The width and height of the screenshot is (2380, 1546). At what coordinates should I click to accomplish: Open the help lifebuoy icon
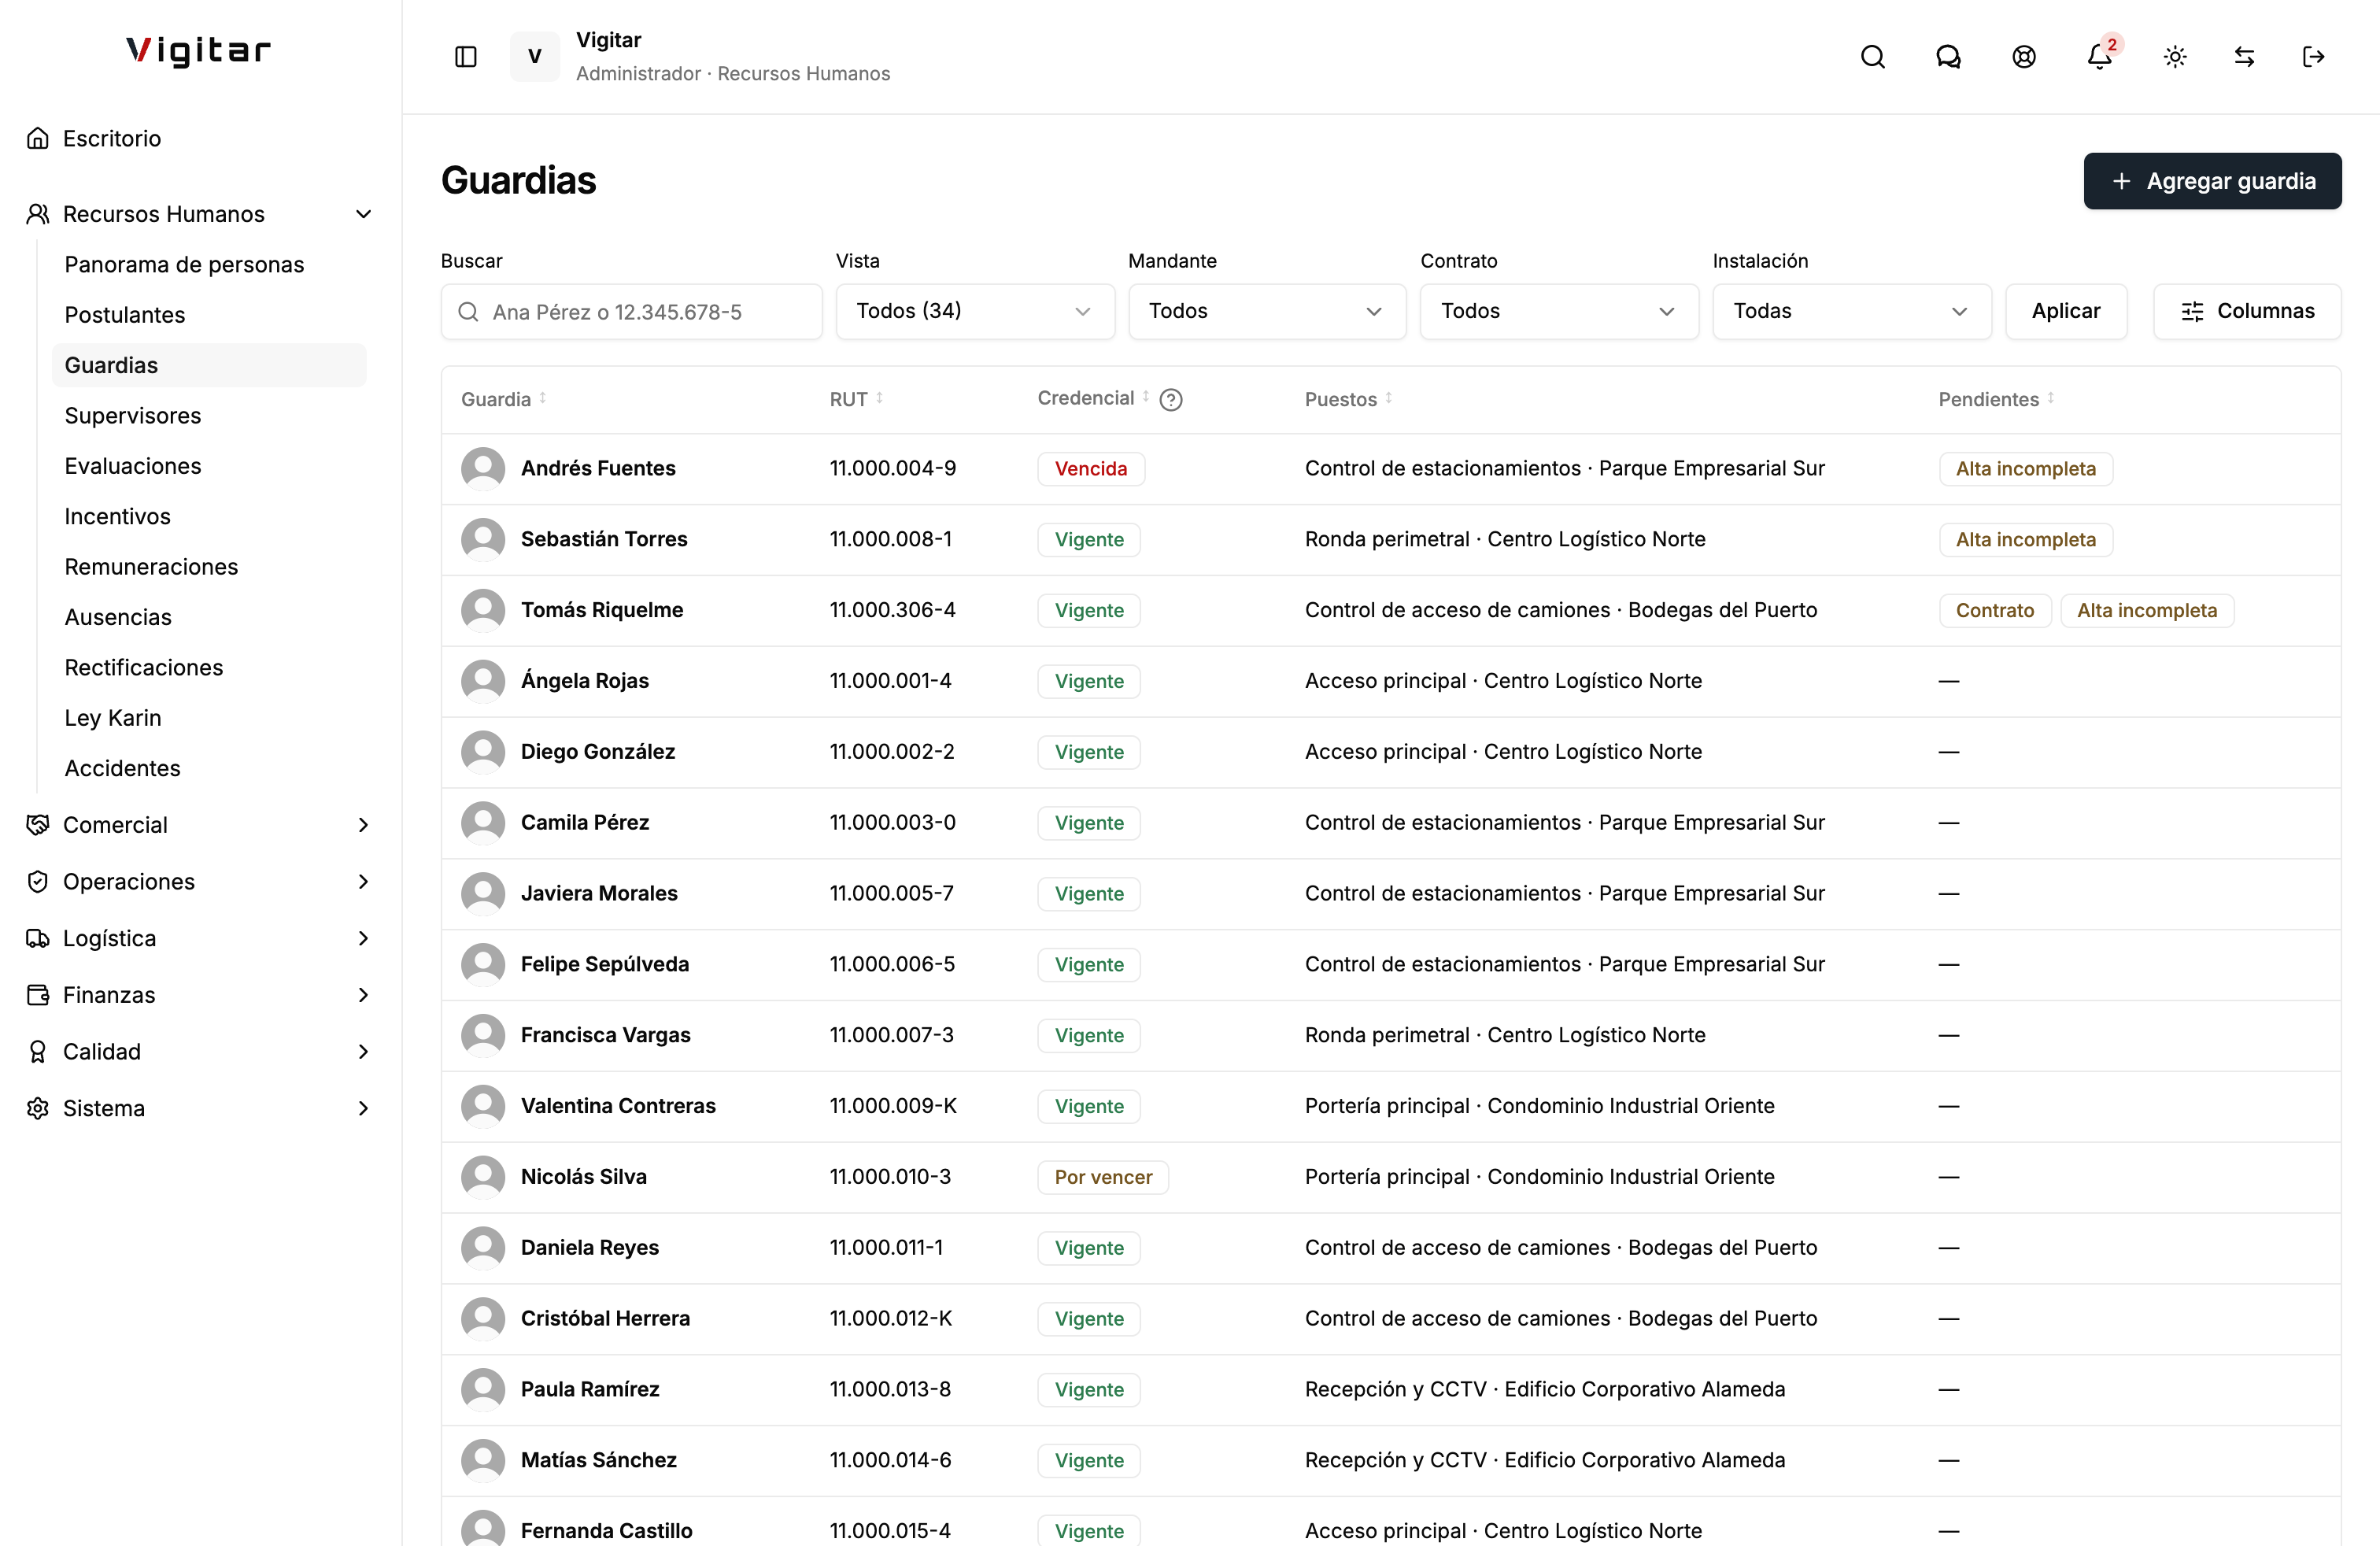coord(2024,57)
